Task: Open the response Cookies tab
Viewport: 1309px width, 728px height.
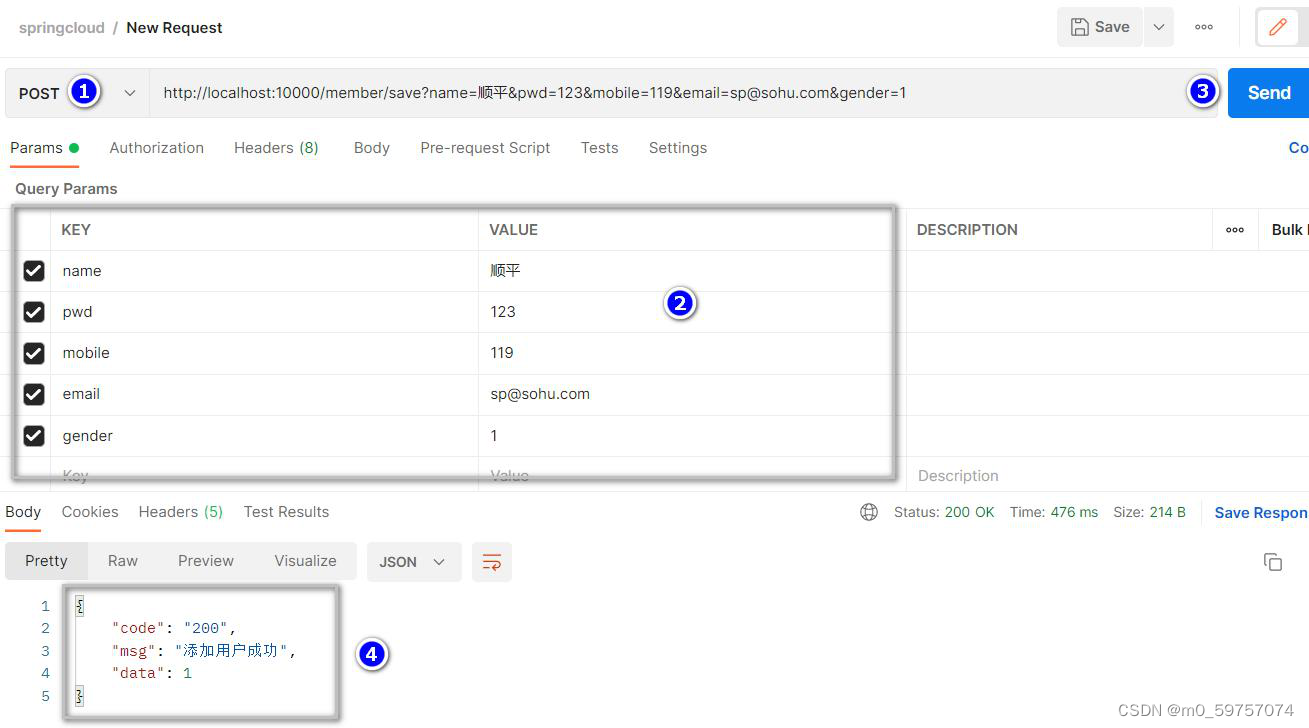Action: pyautogui.click(x=90, y=512)
